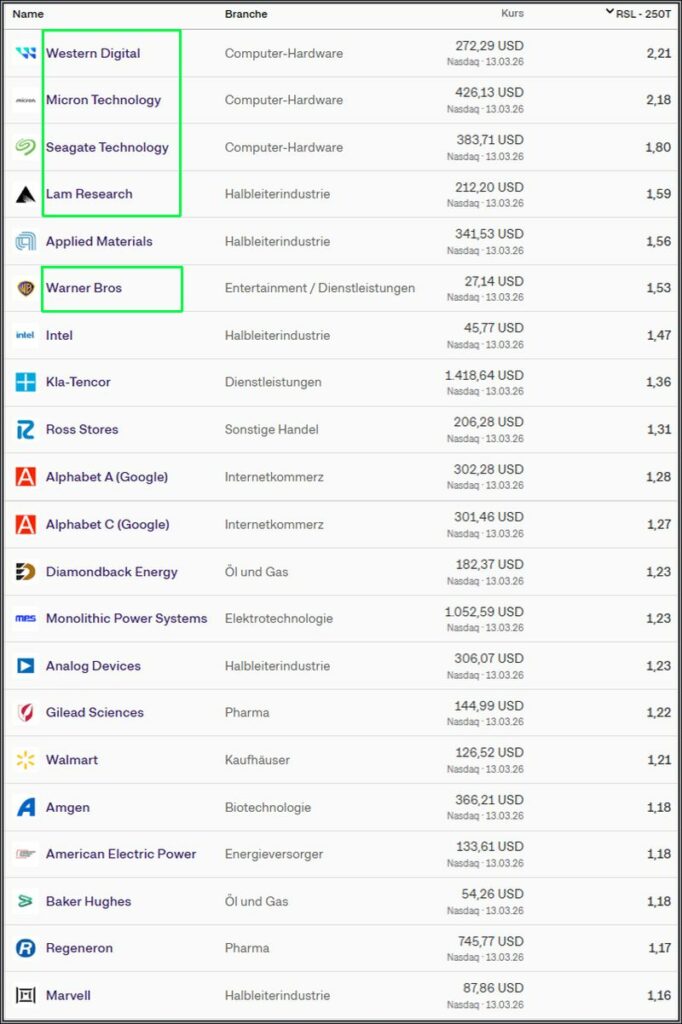Screen dimensions: 682x1024
Task: Click the Intel logo icon
Action: tap(26, 335)
